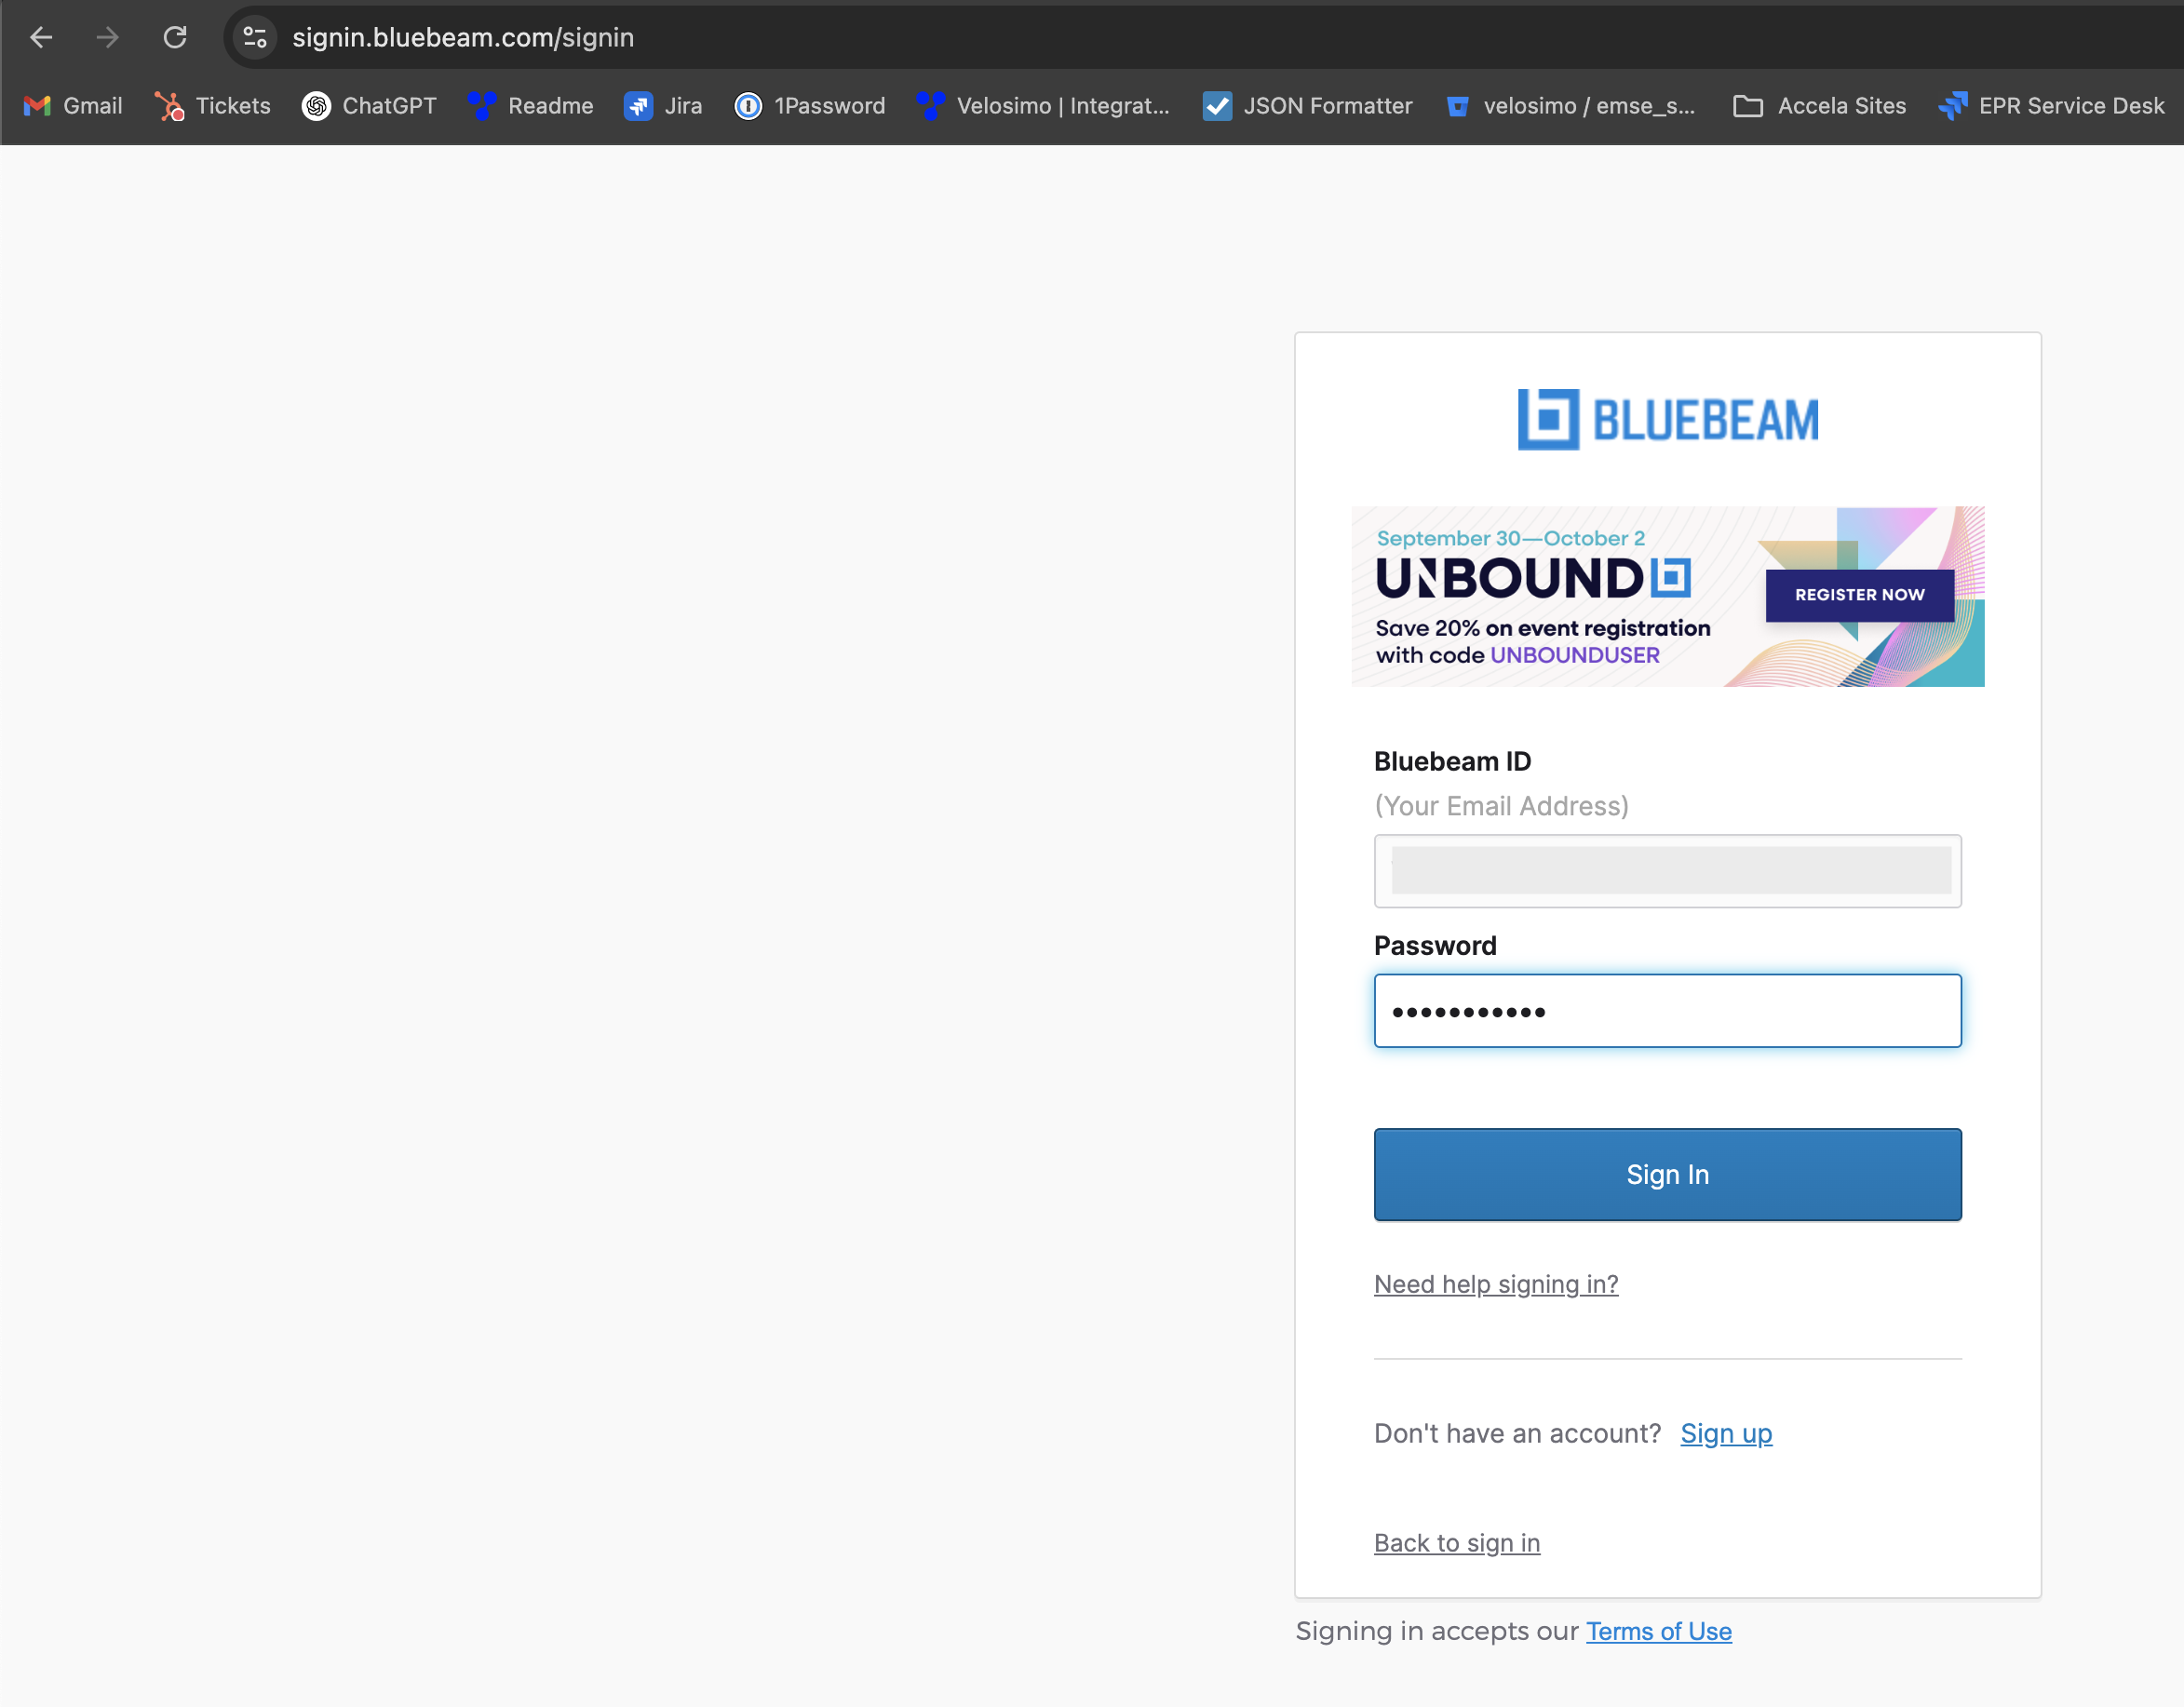Go back using browser back arrow
The image size is (2184, 1707).
click(41, 37)
